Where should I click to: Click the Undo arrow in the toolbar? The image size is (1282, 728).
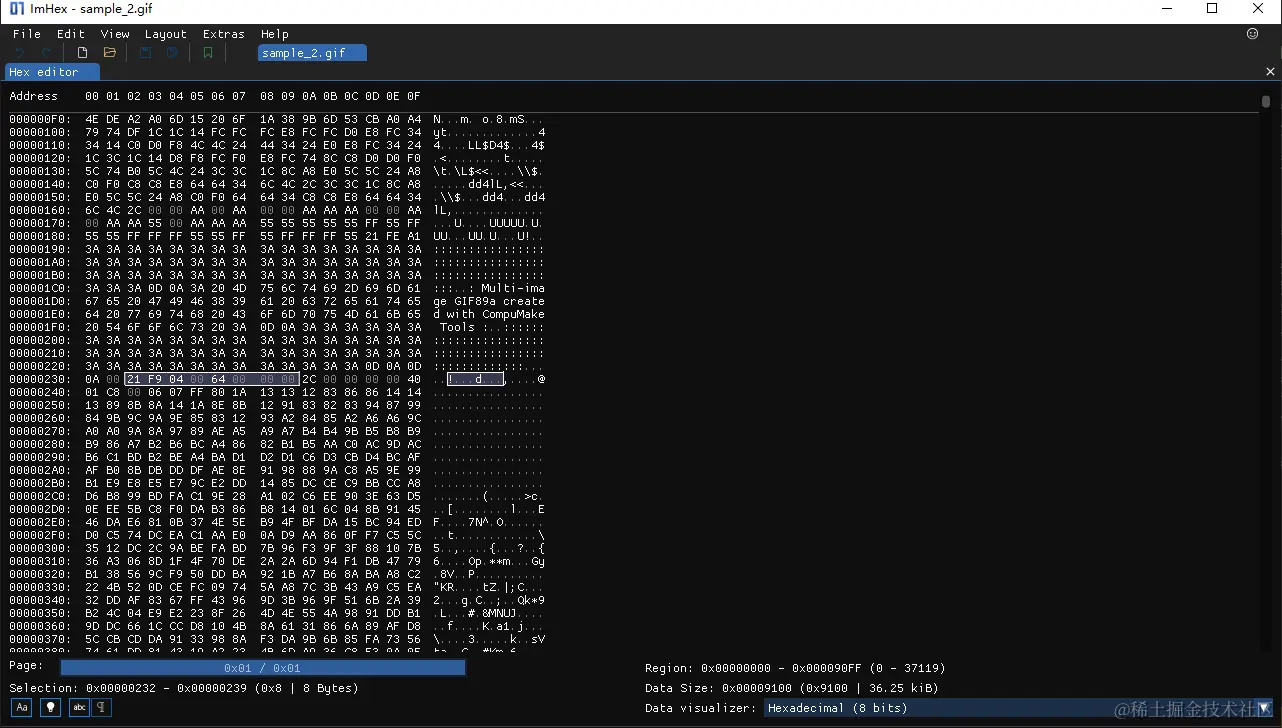click(19, 53)
